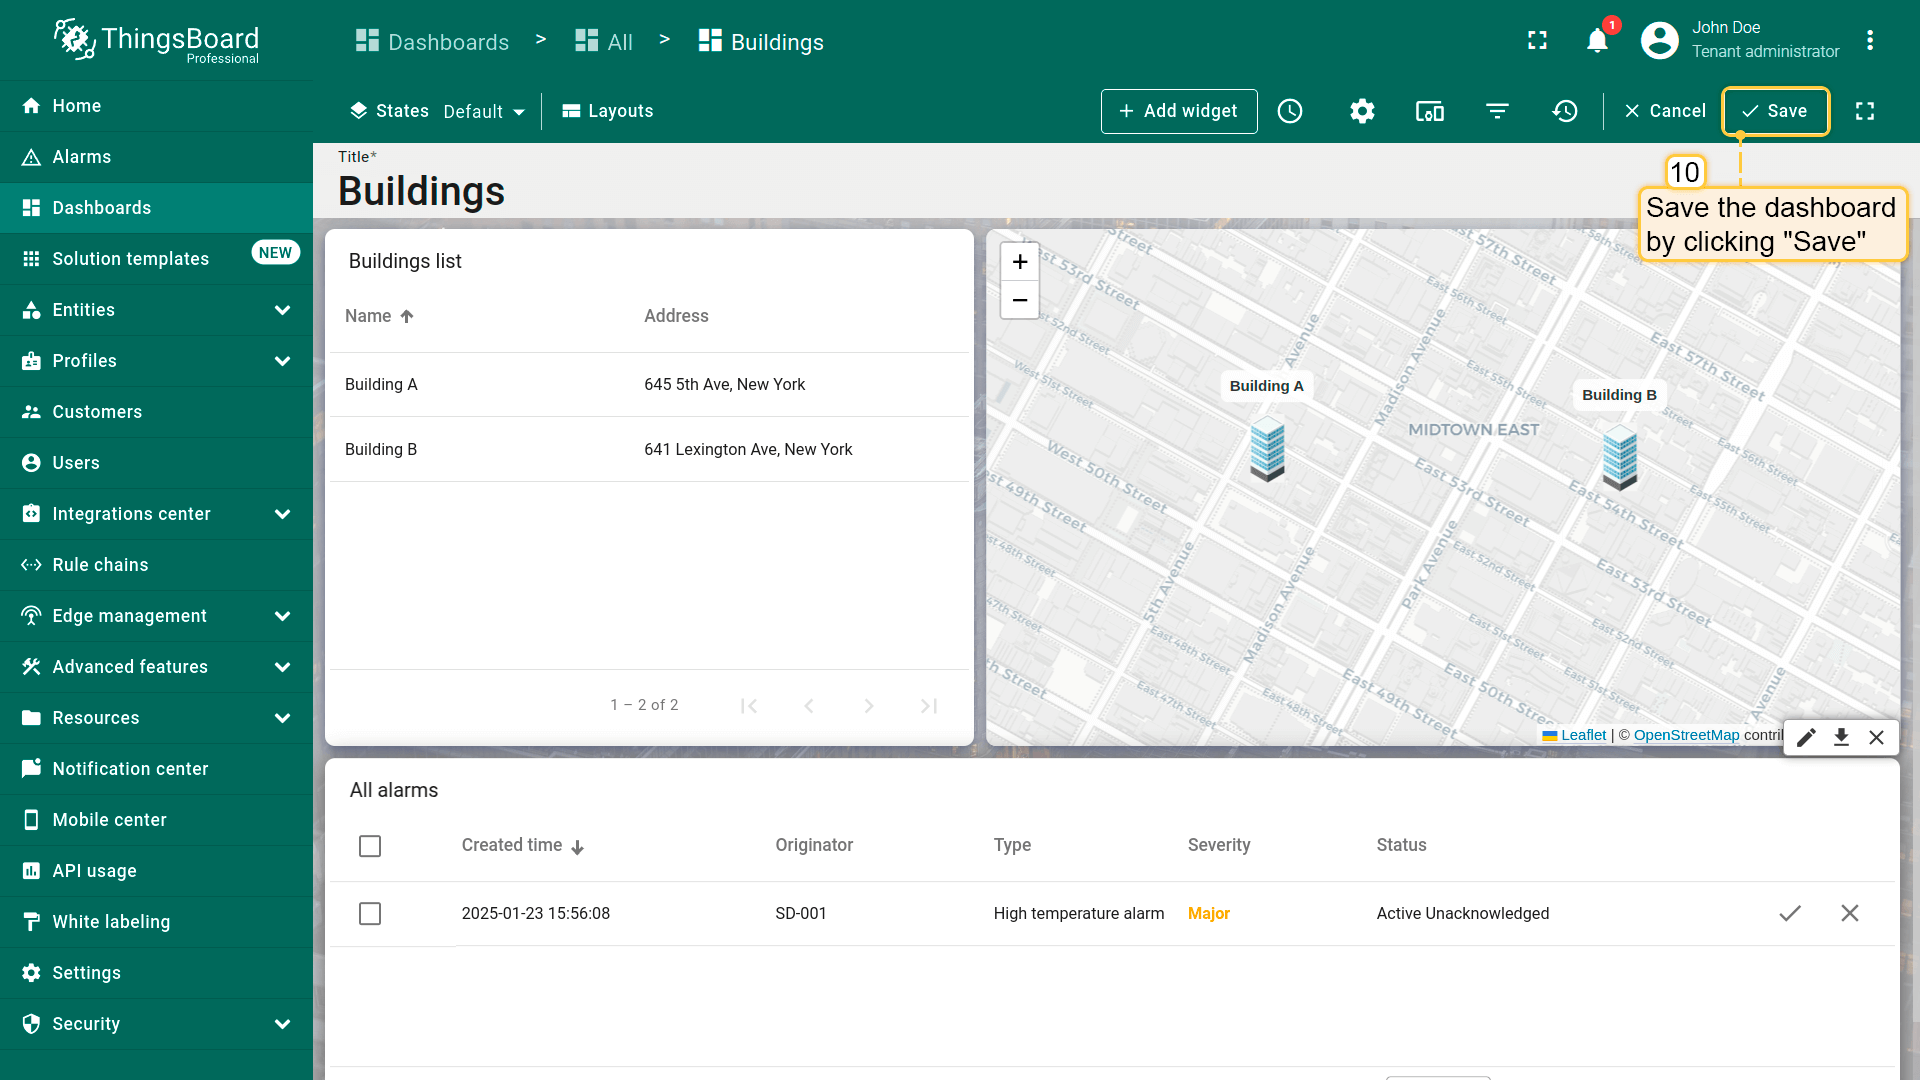Click the notifications bell icon
This screenshot has height=1080, width=1920.
1597,41
